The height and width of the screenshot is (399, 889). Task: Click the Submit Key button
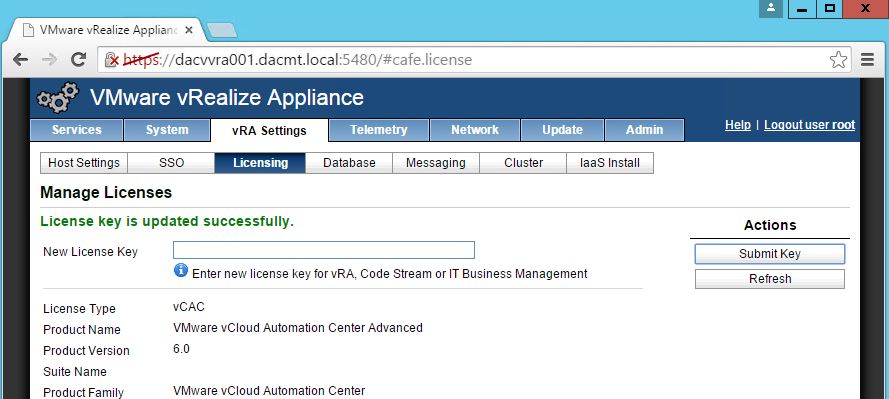coord(769,254)
